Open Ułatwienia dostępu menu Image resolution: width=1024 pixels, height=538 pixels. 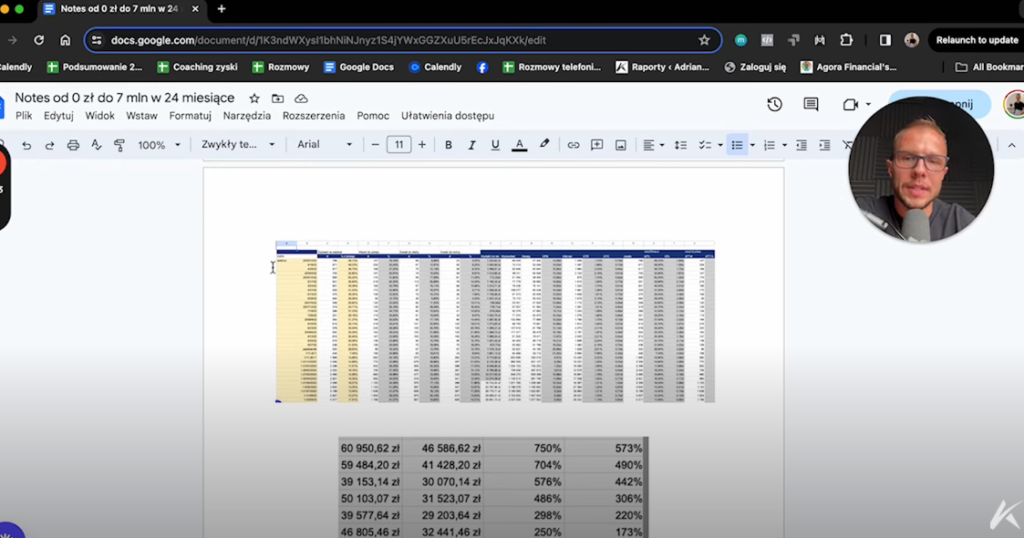[447, 116]
